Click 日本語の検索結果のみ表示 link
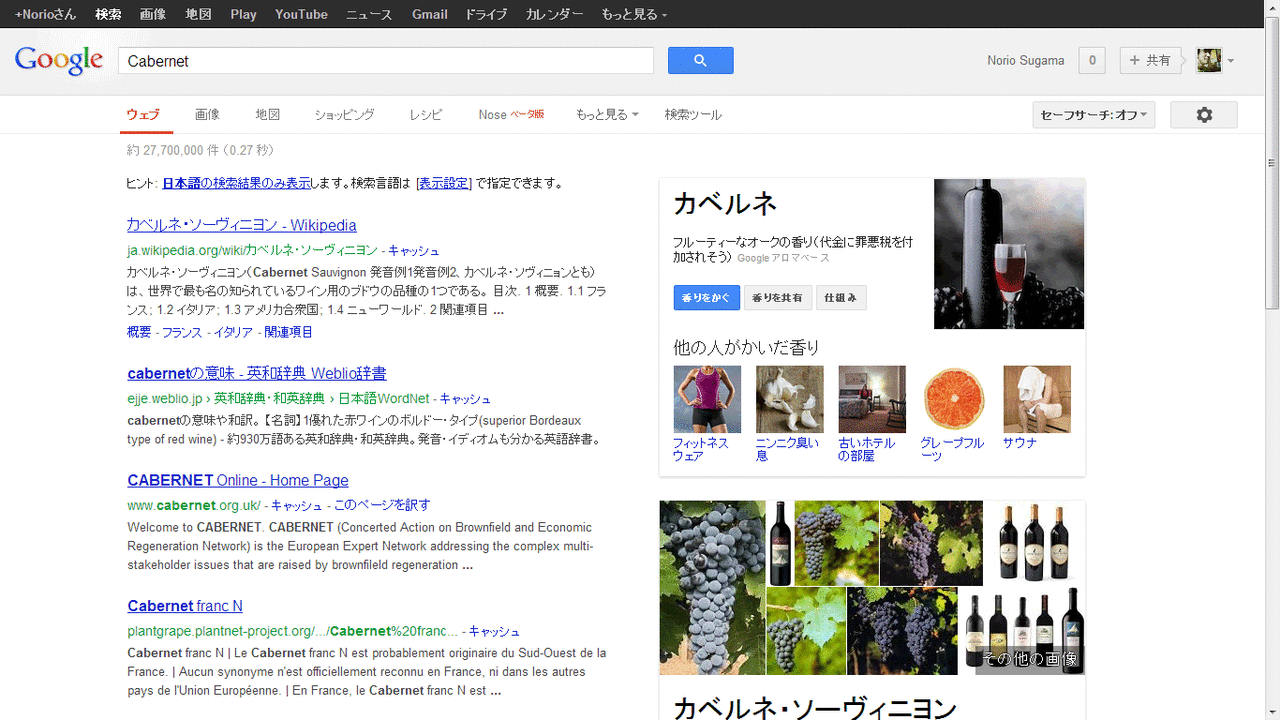 (x=236, y=183)
